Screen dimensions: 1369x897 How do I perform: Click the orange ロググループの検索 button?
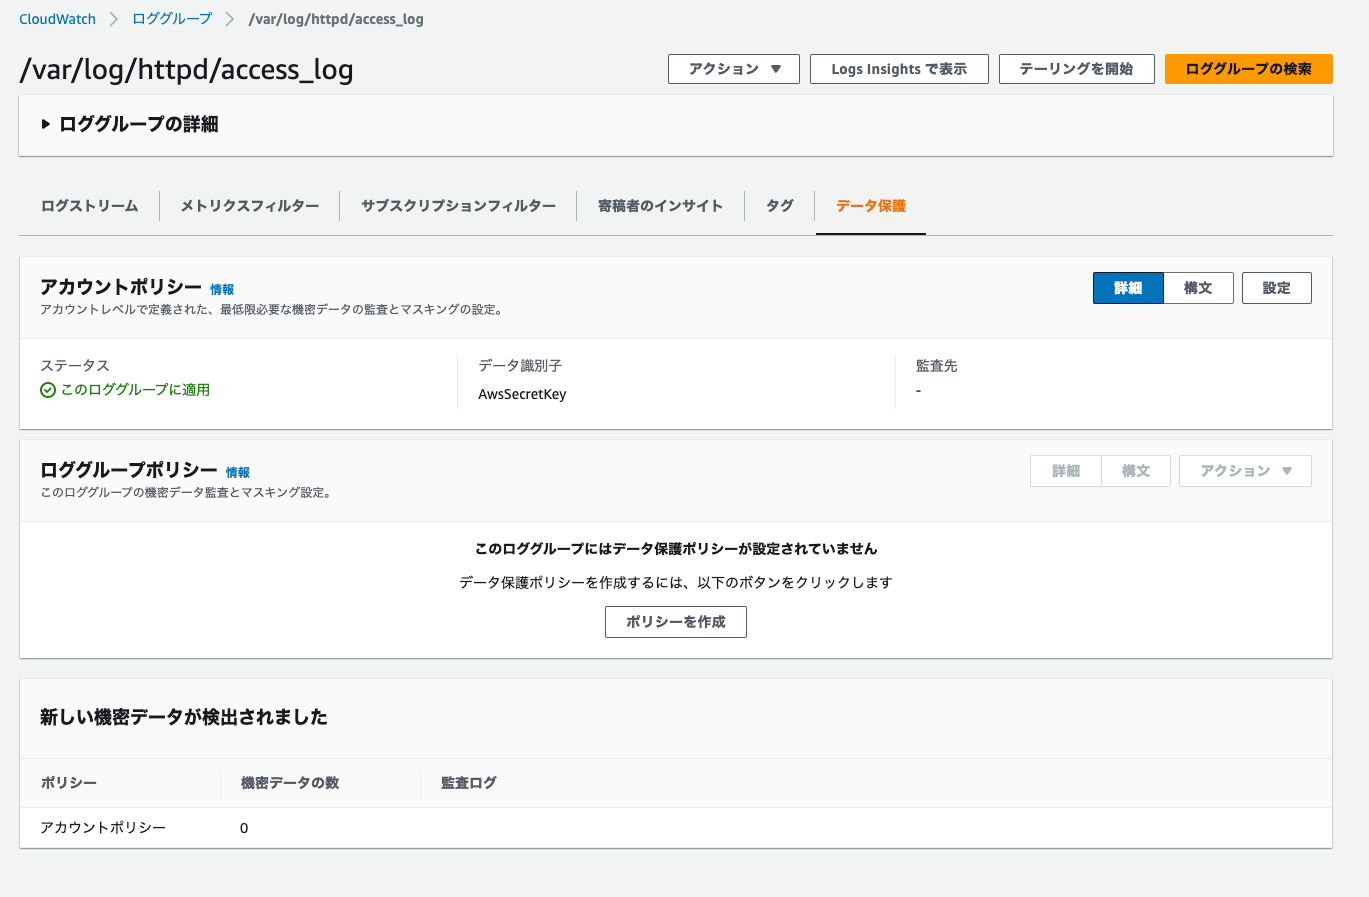1248,69
